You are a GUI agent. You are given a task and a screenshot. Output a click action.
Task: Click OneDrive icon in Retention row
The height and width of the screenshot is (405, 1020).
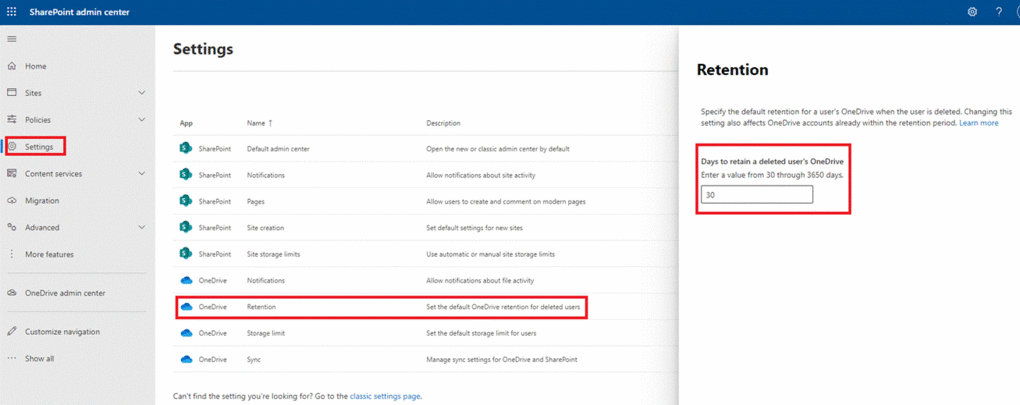[186, 306]
